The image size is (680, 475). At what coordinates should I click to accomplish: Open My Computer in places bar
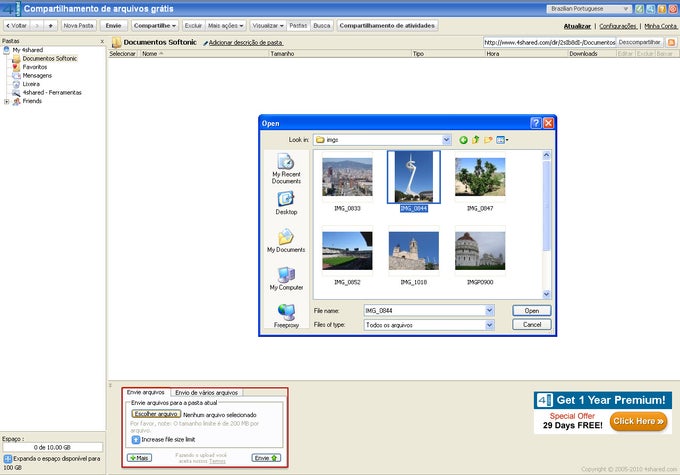(x=286, y=278)
